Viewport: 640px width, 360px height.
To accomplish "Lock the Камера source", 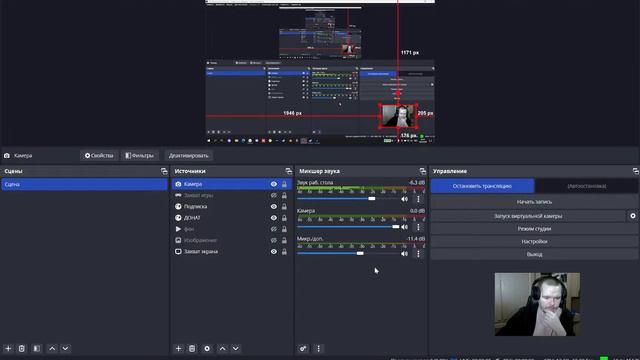I will [x=284, y=184].
